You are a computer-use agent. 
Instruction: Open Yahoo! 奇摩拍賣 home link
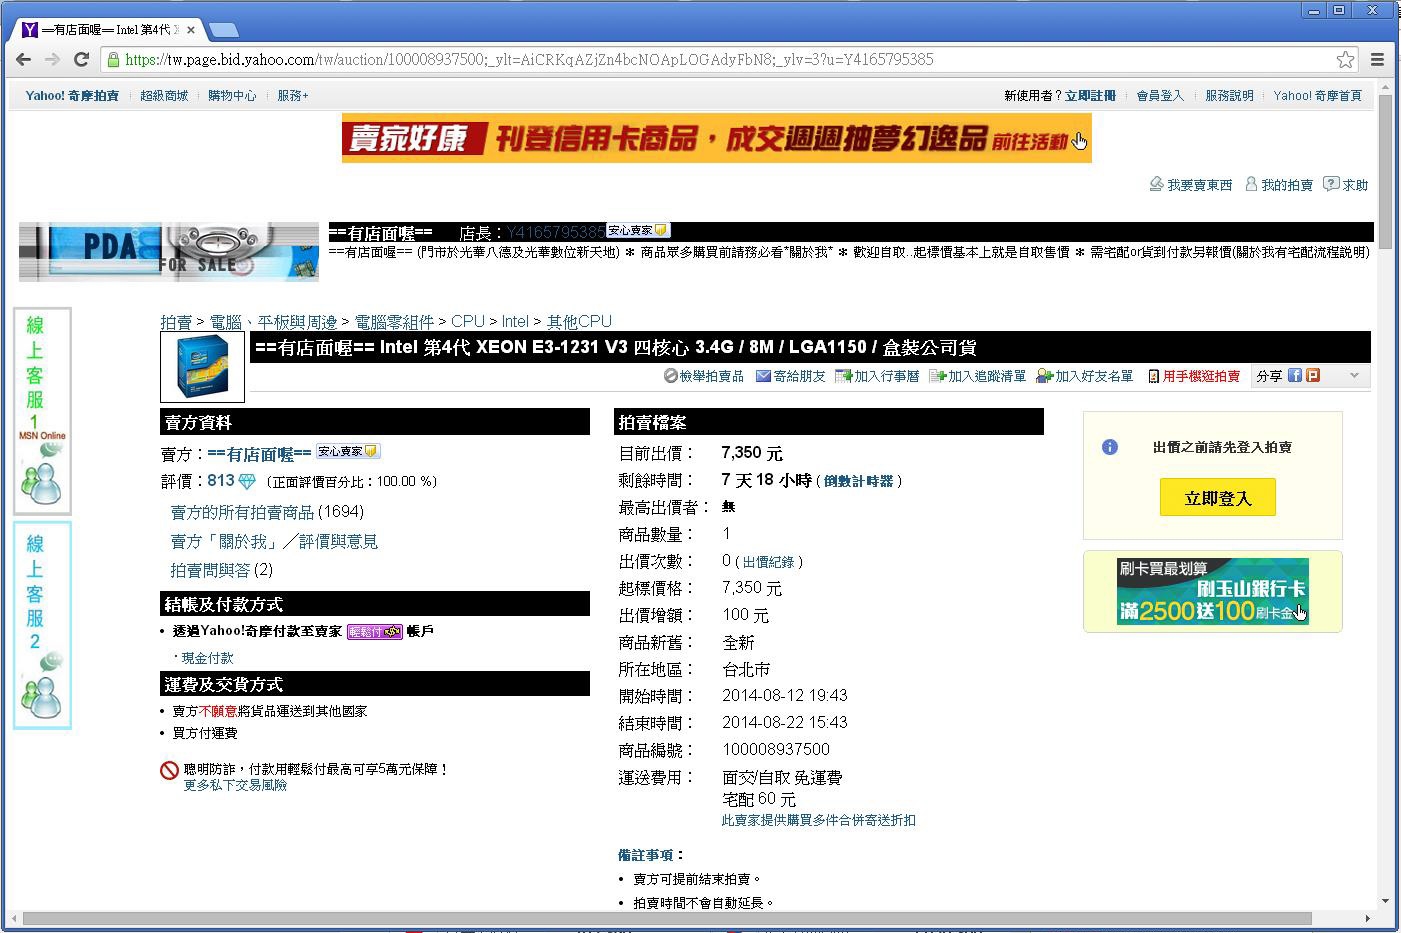pyautogui.click(x=72, y=96)
